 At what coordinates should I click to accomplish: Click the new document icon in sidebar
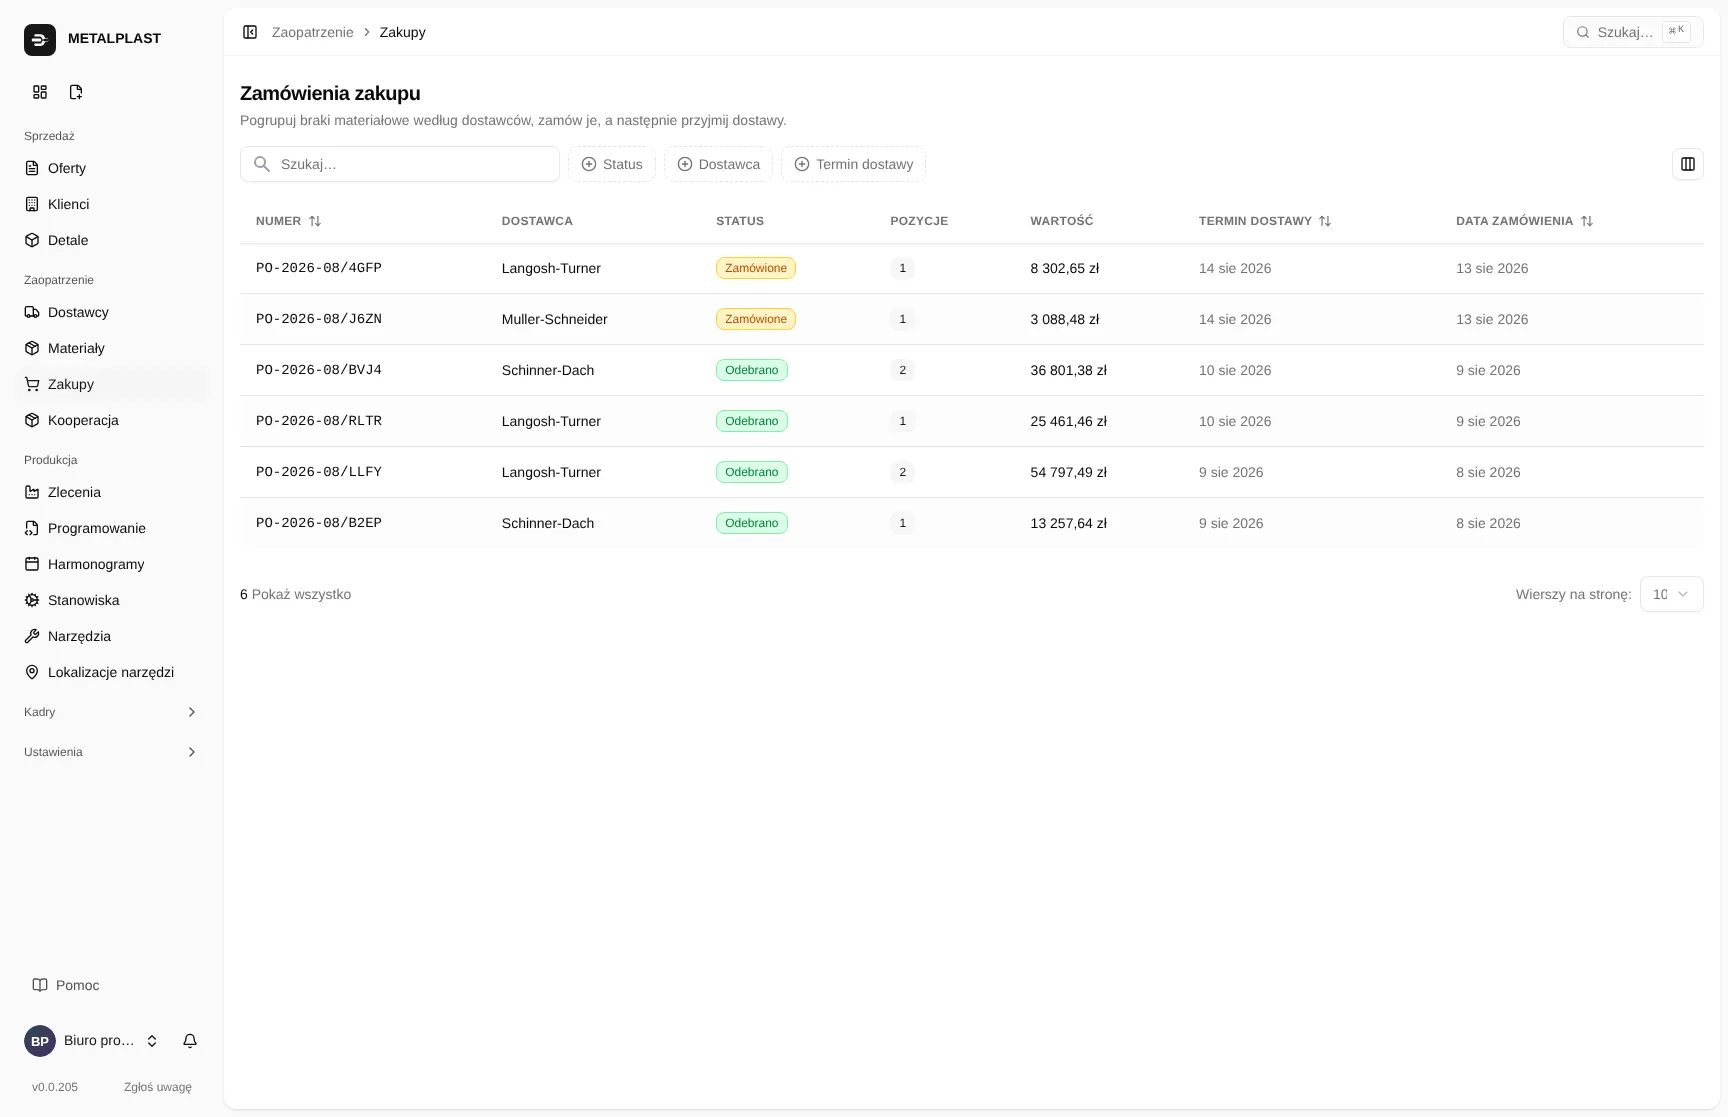point(76,92)
